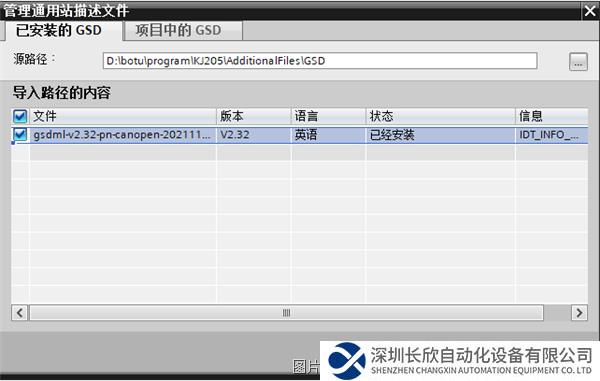Select the gsdml-v2.32-pn-canopen file row
The height and width of the screenshot is (381, 600).
point(300,135)
